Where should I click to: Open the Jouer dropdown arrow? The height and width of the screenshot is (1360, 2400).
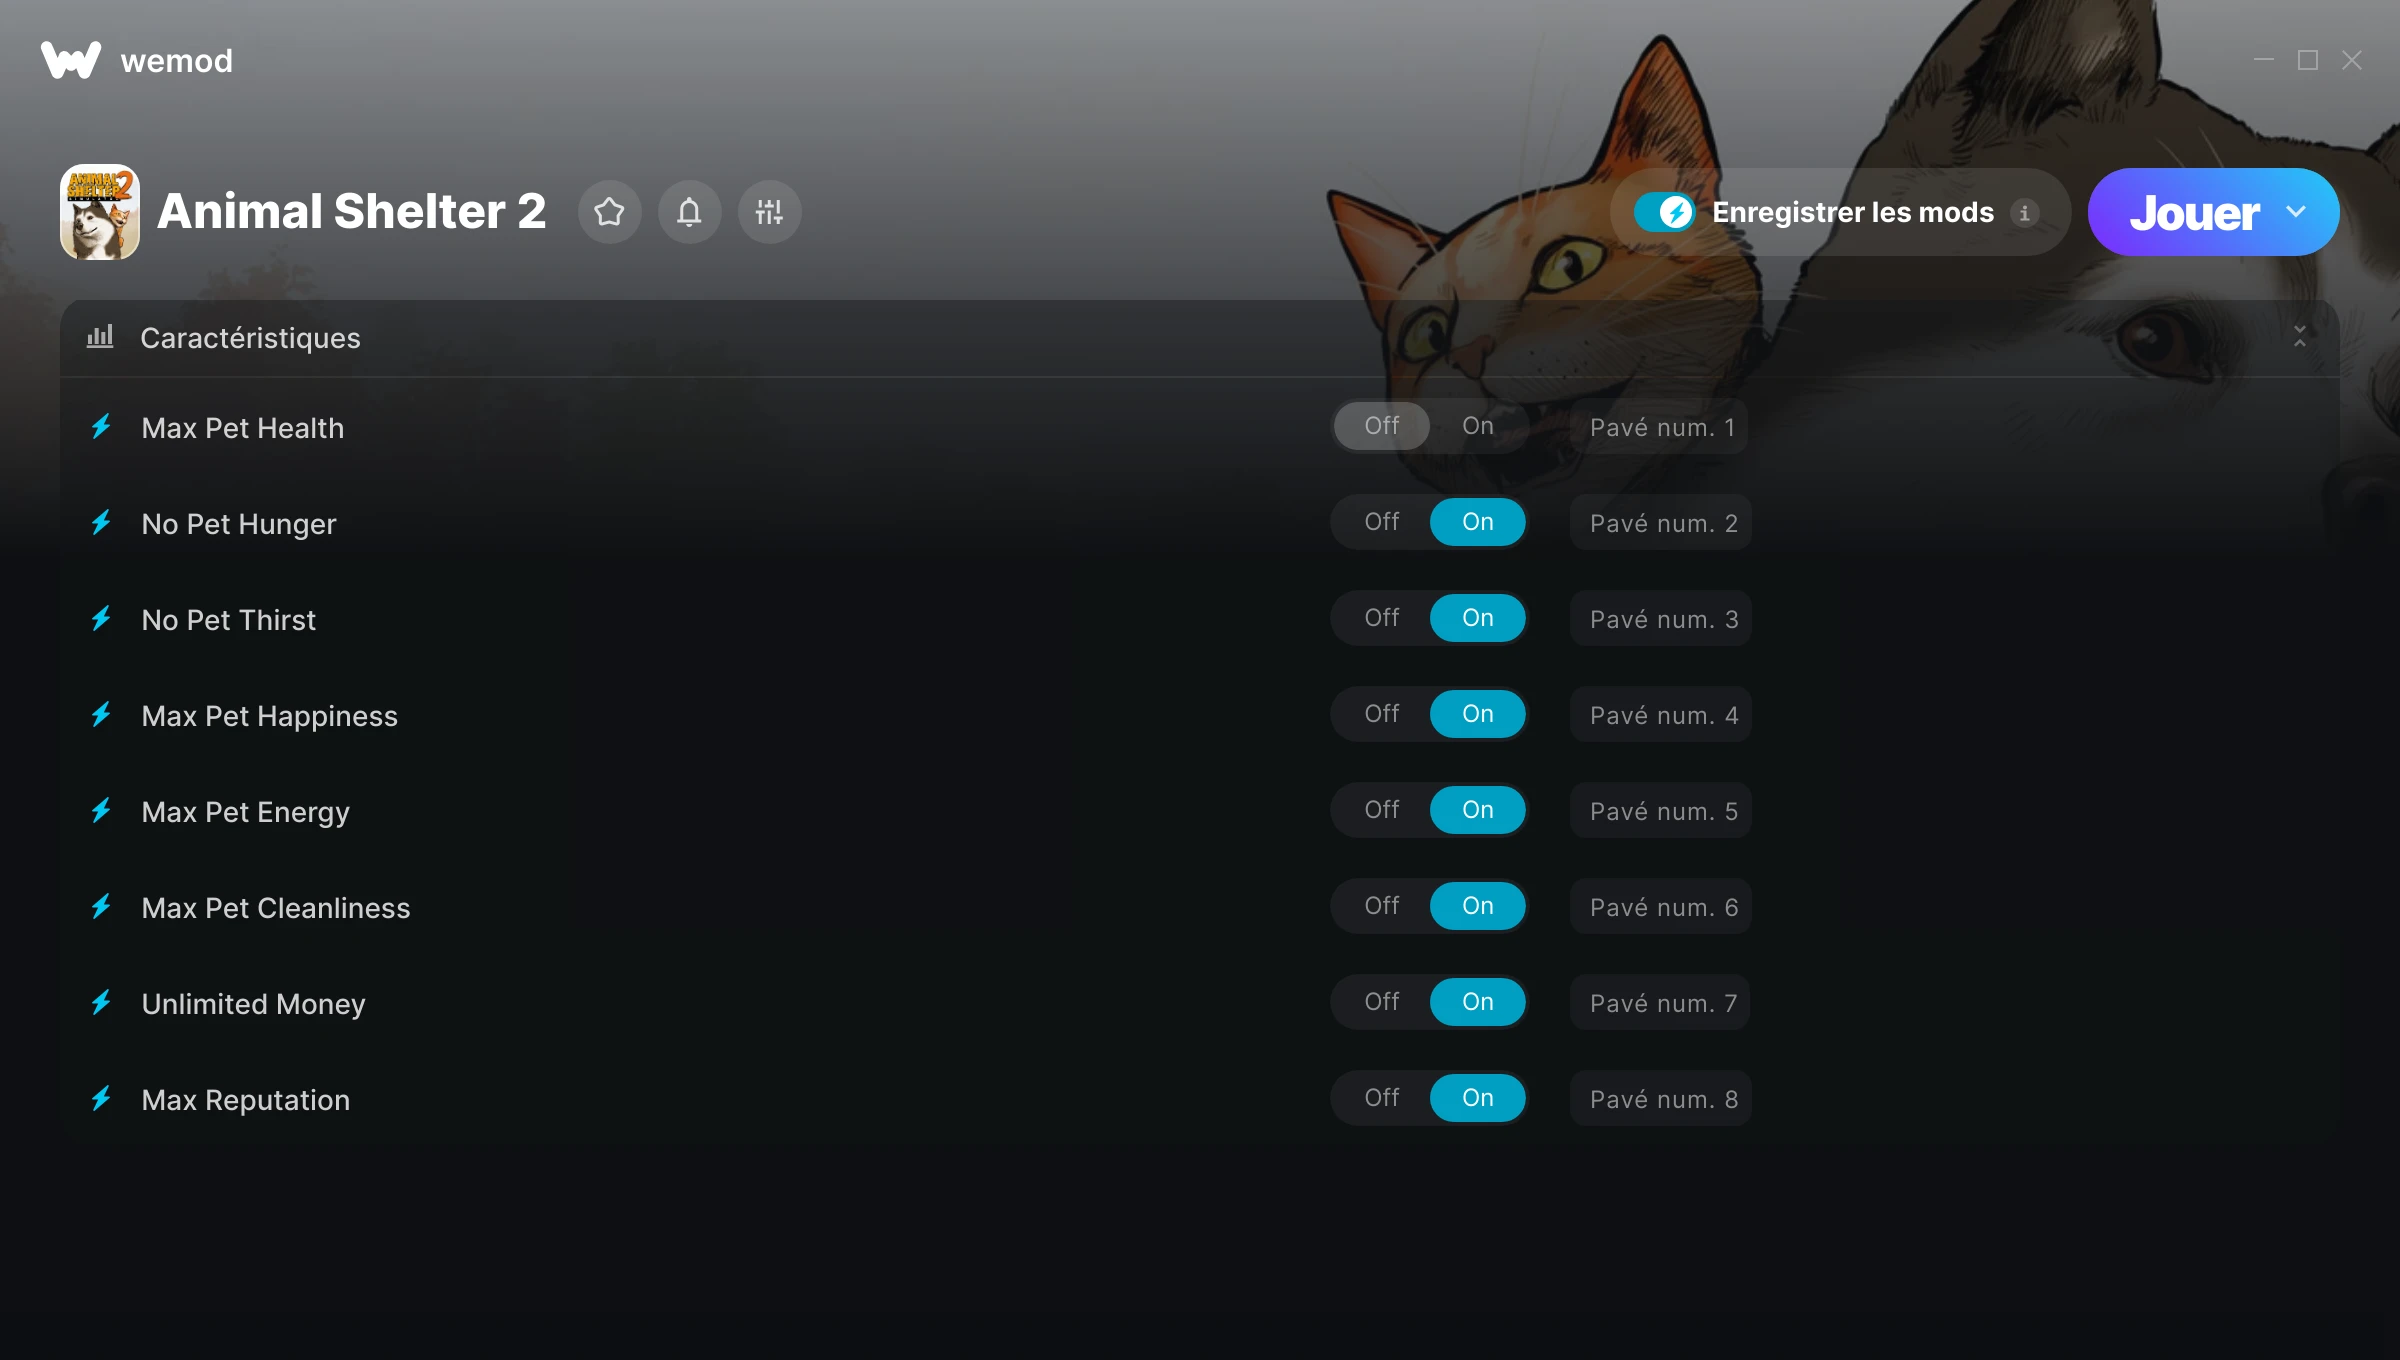[x=2296, y=212]
